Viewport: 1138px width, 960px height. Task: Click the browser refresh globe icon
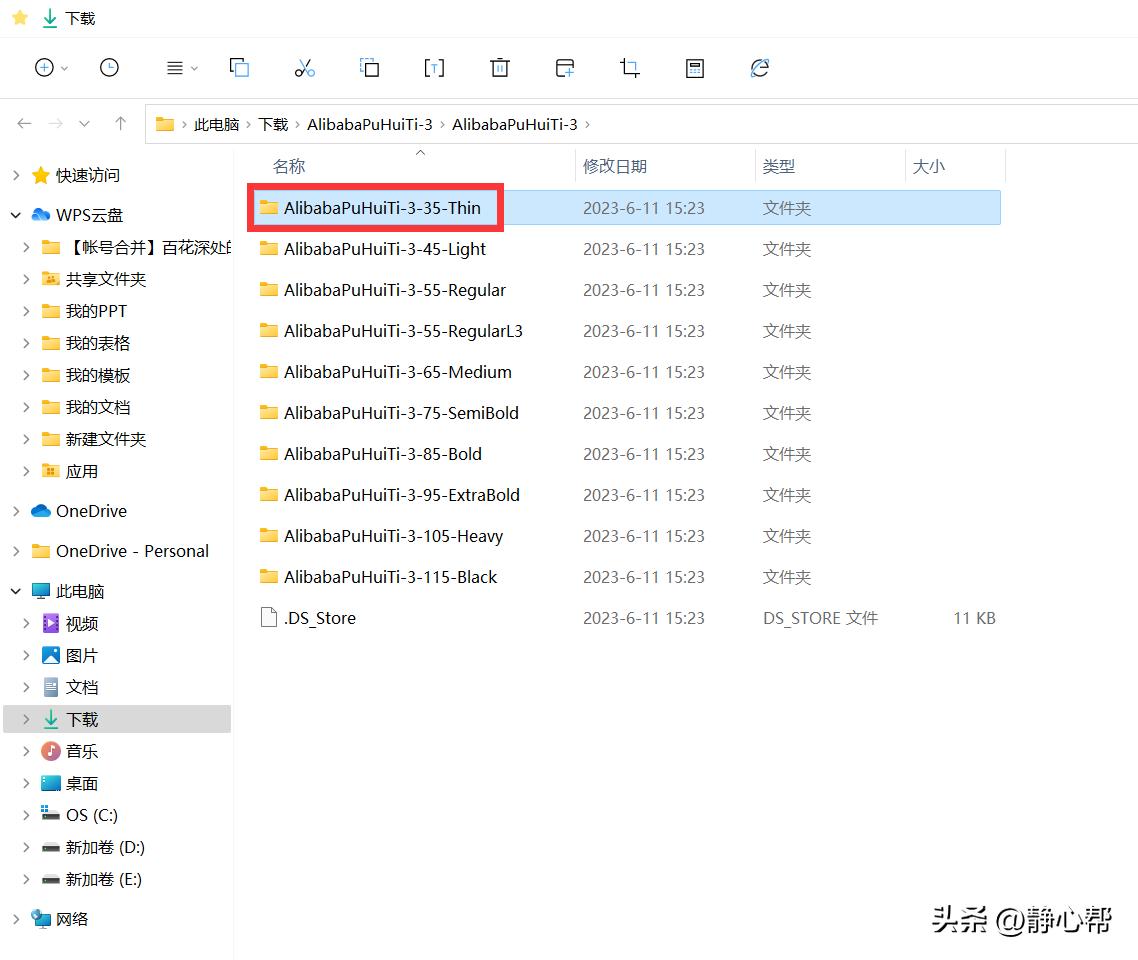coord(760,68)
